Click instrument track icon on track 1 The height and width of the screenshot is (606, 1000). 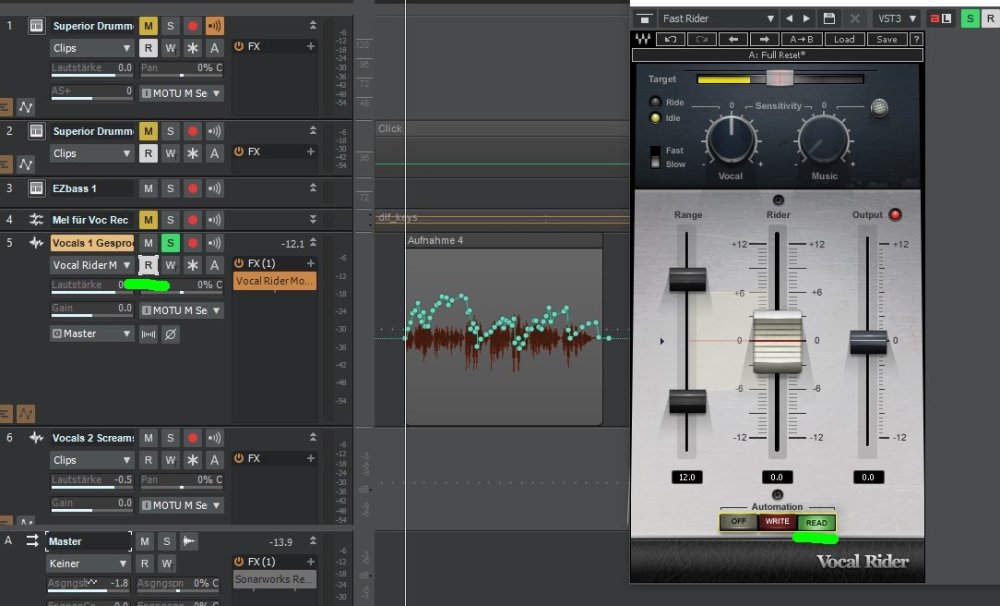click(36, 26)
